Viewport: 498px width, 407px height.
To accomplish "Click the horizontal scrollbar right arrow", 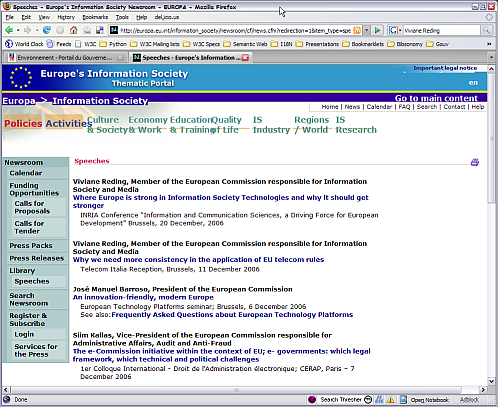I will tap(483, 389).
